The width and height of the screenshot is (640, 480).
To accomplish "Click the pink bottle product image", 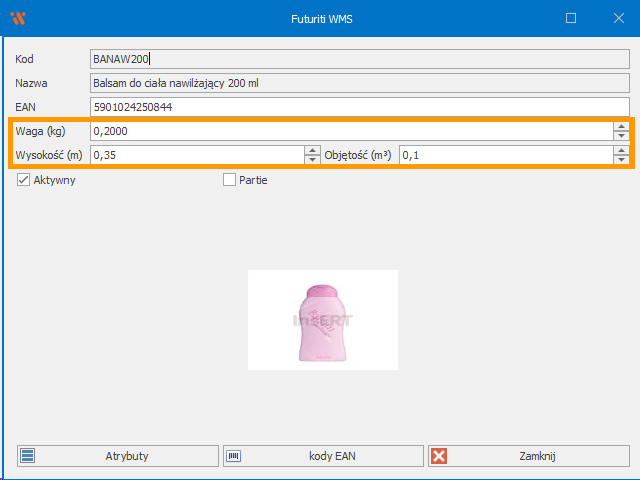I will (x=322, y=320).
